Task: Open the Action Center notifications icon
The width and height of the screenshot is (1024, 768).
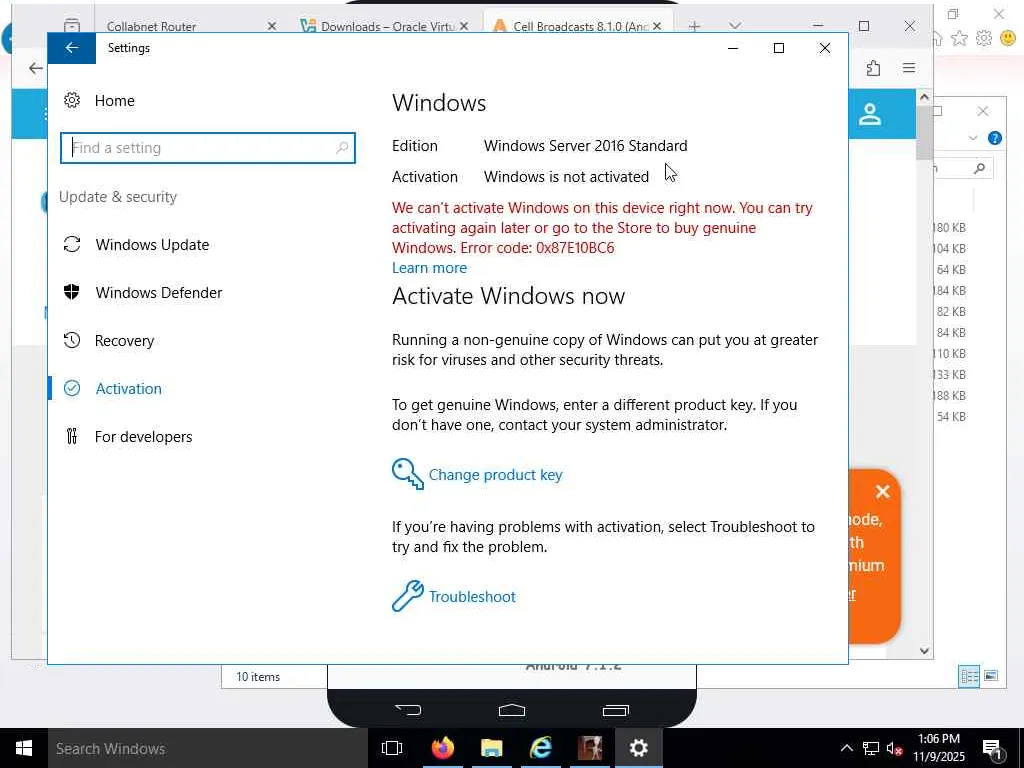Action: [993, 750]
